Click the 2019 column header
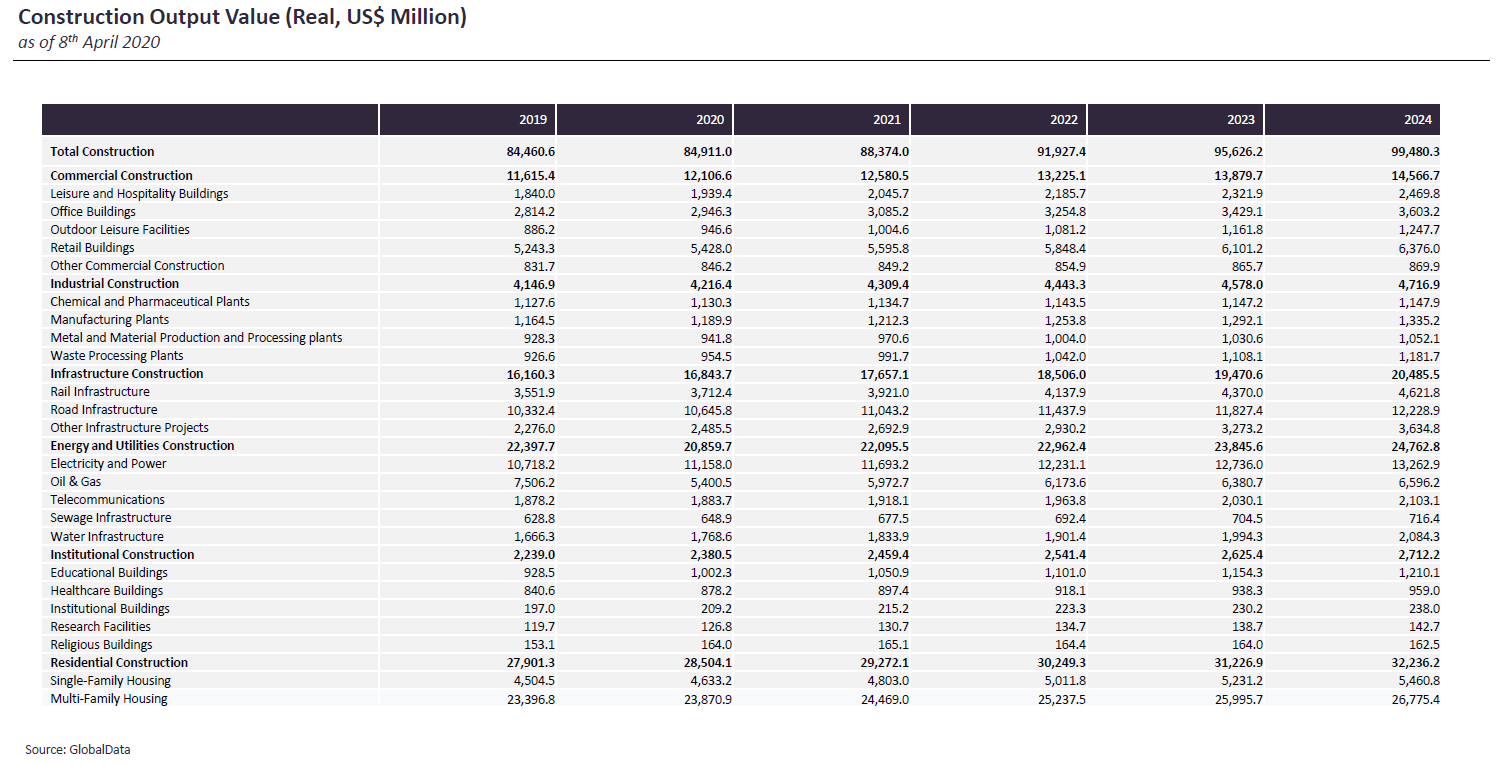Viewport: 1510px width, 765px height. (x=532, y=120)
